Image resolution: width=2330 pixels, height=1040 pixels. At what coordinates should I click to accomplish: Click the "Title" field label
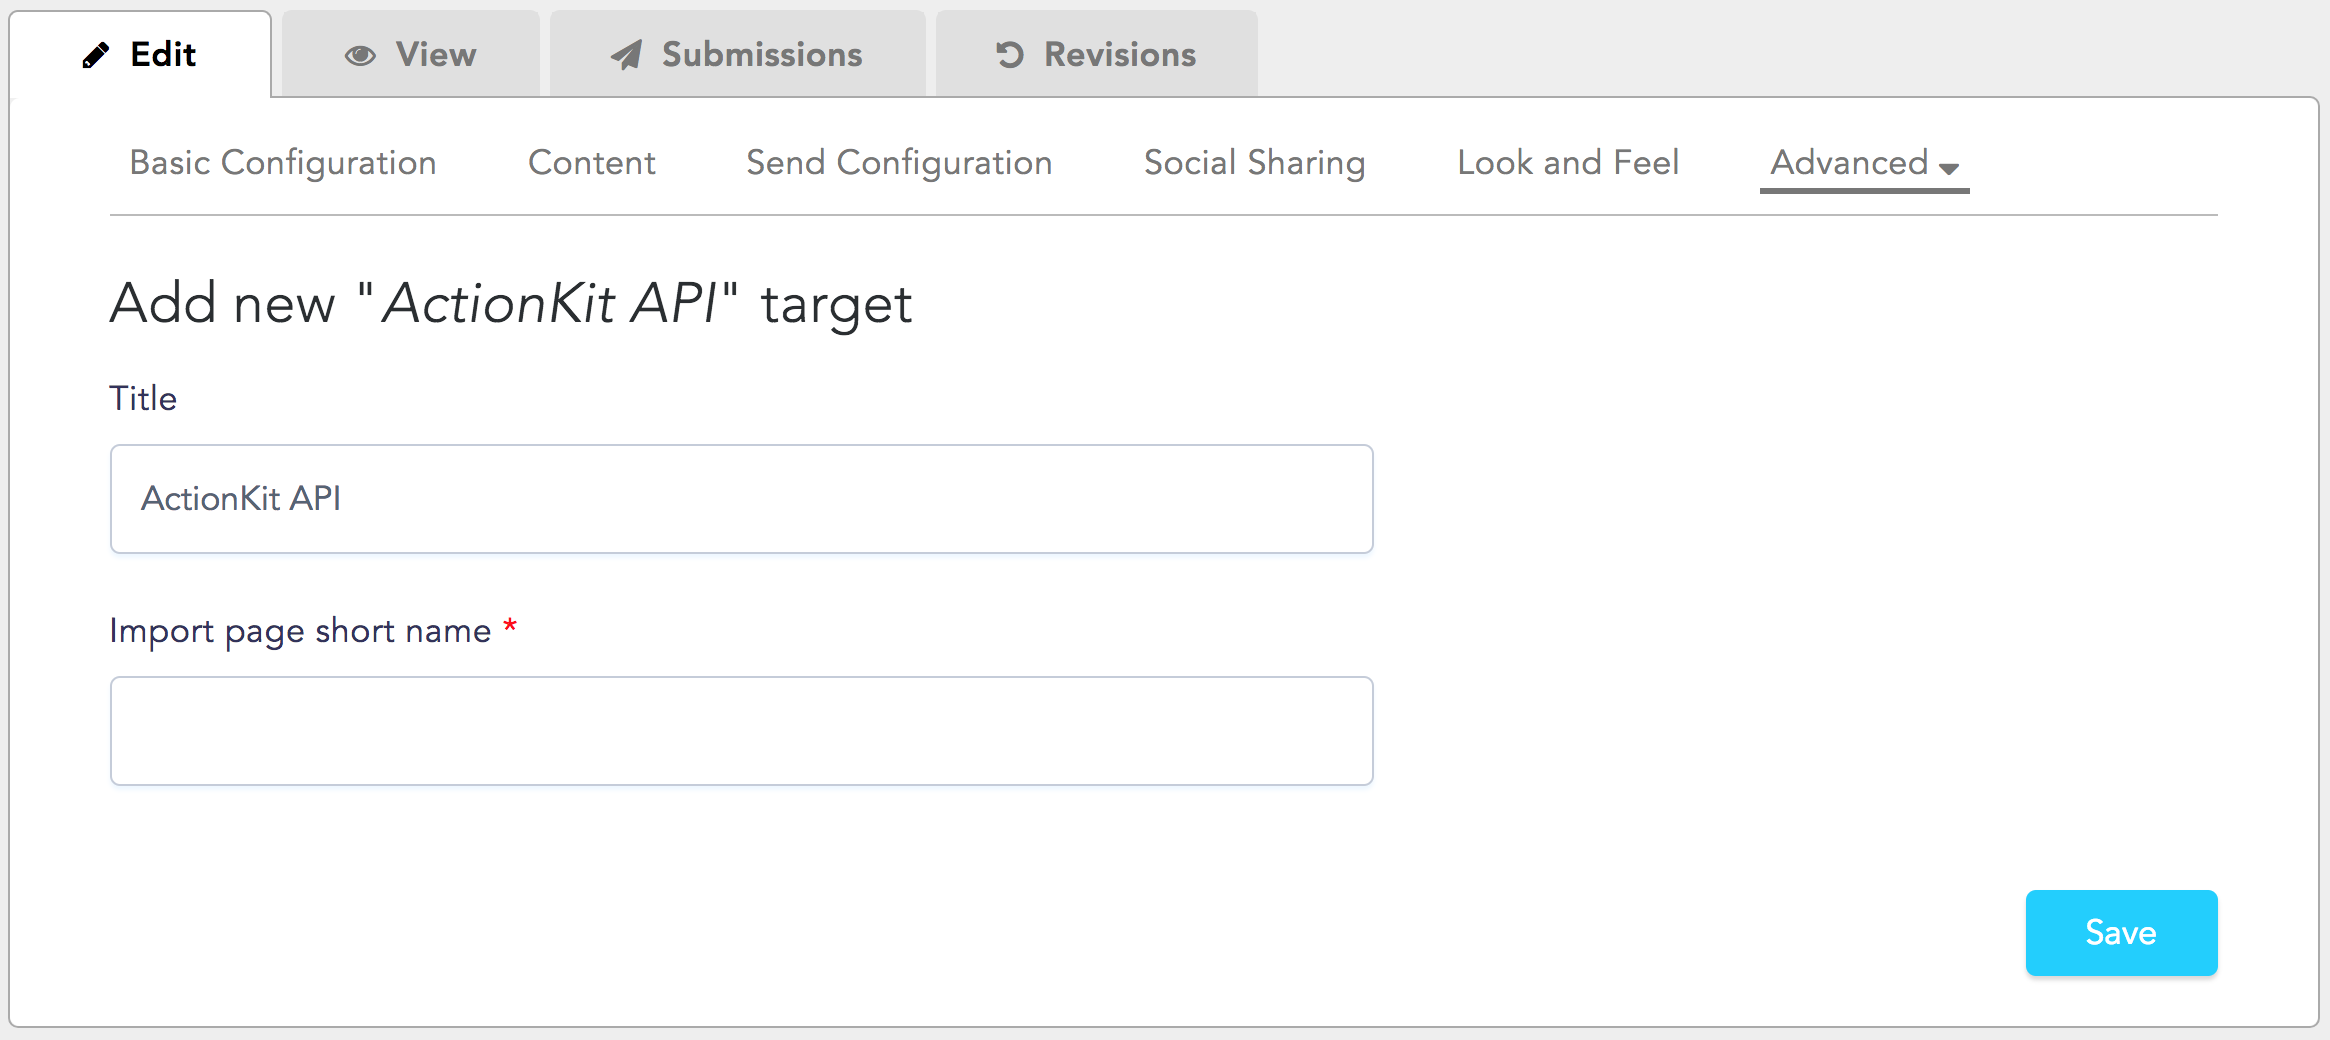click(143, 398)
